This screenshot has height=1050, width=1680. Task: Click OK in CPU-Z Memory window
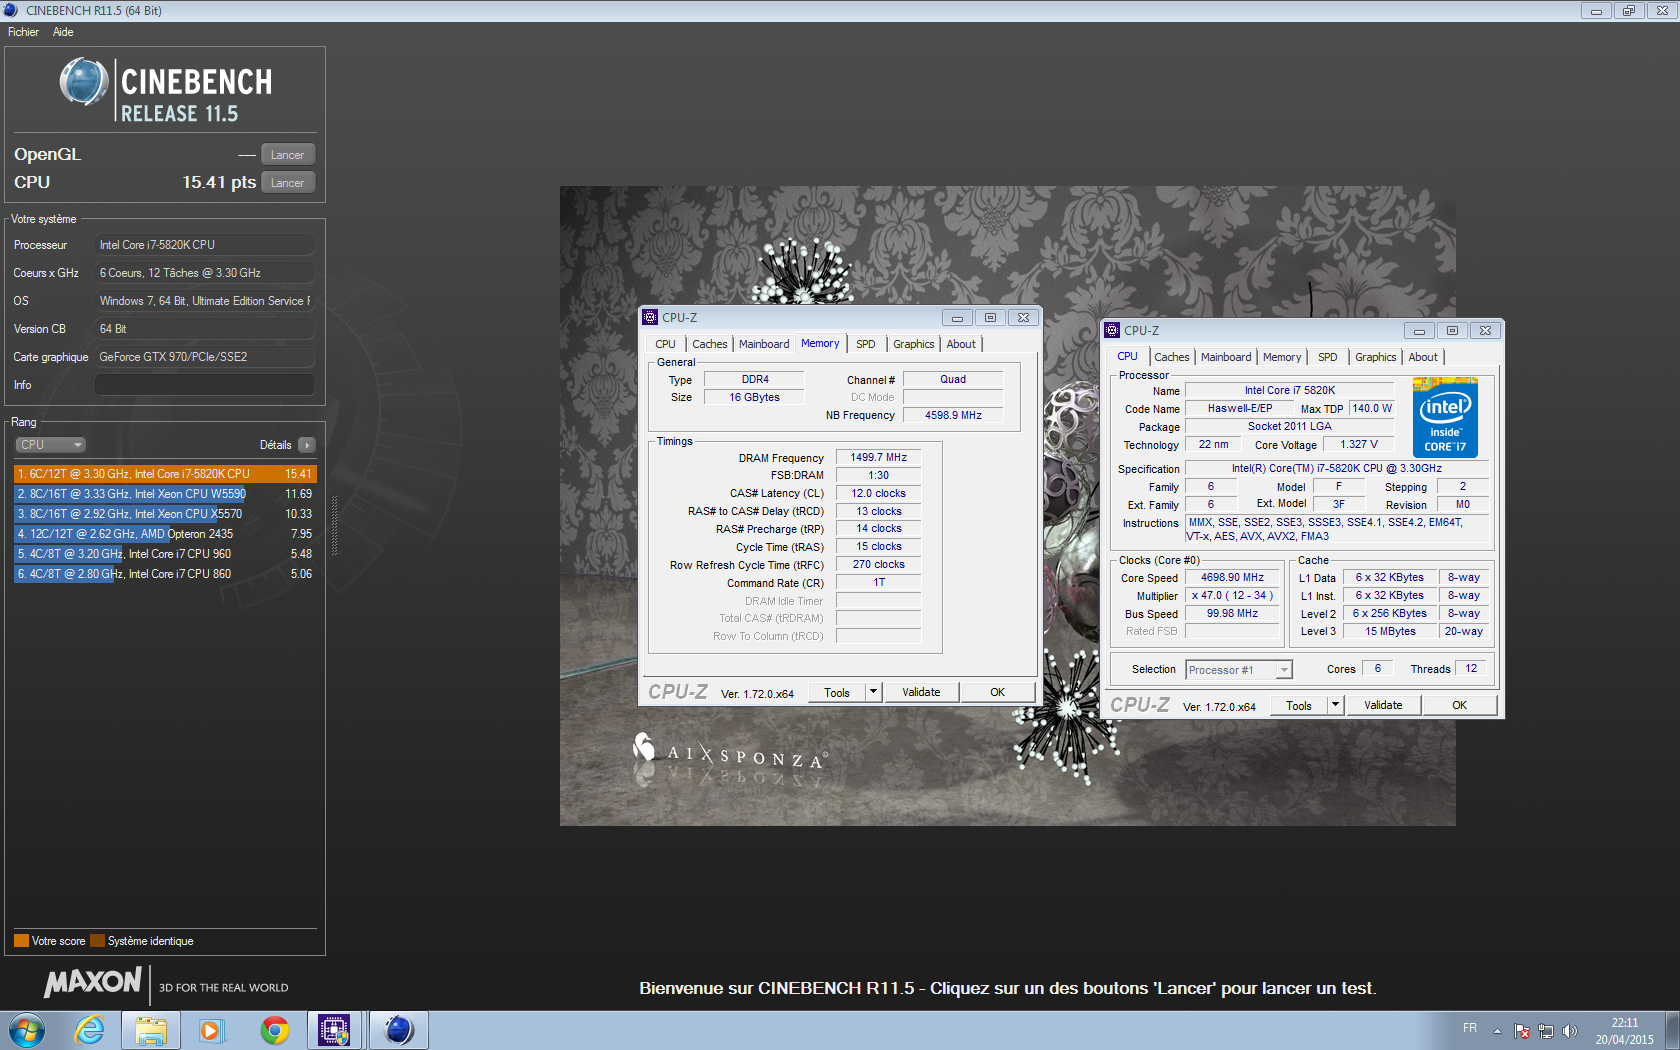coord(997,692)
